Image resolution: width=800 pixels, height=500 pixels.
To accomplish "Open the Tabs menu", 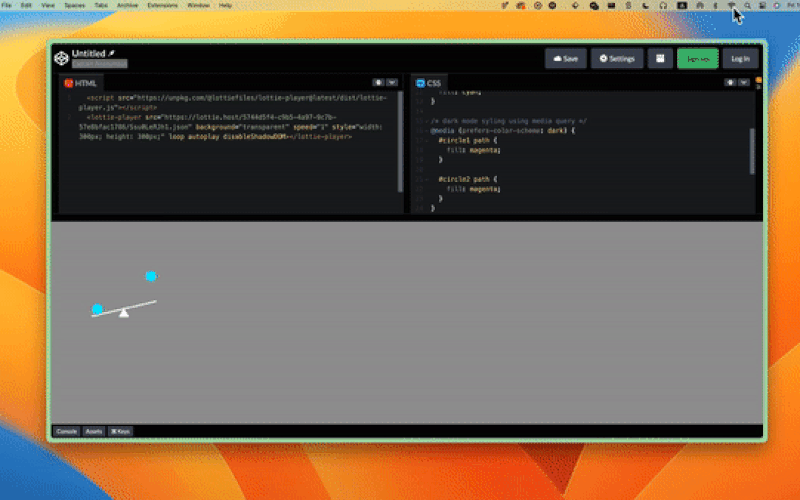I will coord(101,5).
